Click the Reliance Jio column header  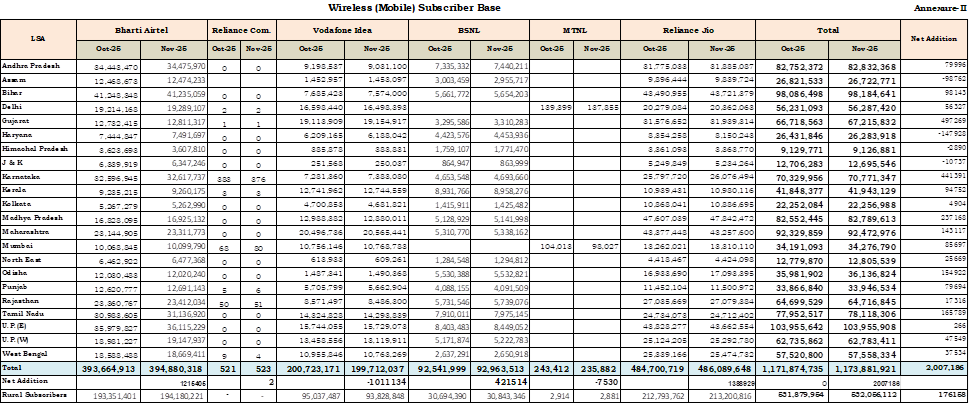click(x=688, y=31)
